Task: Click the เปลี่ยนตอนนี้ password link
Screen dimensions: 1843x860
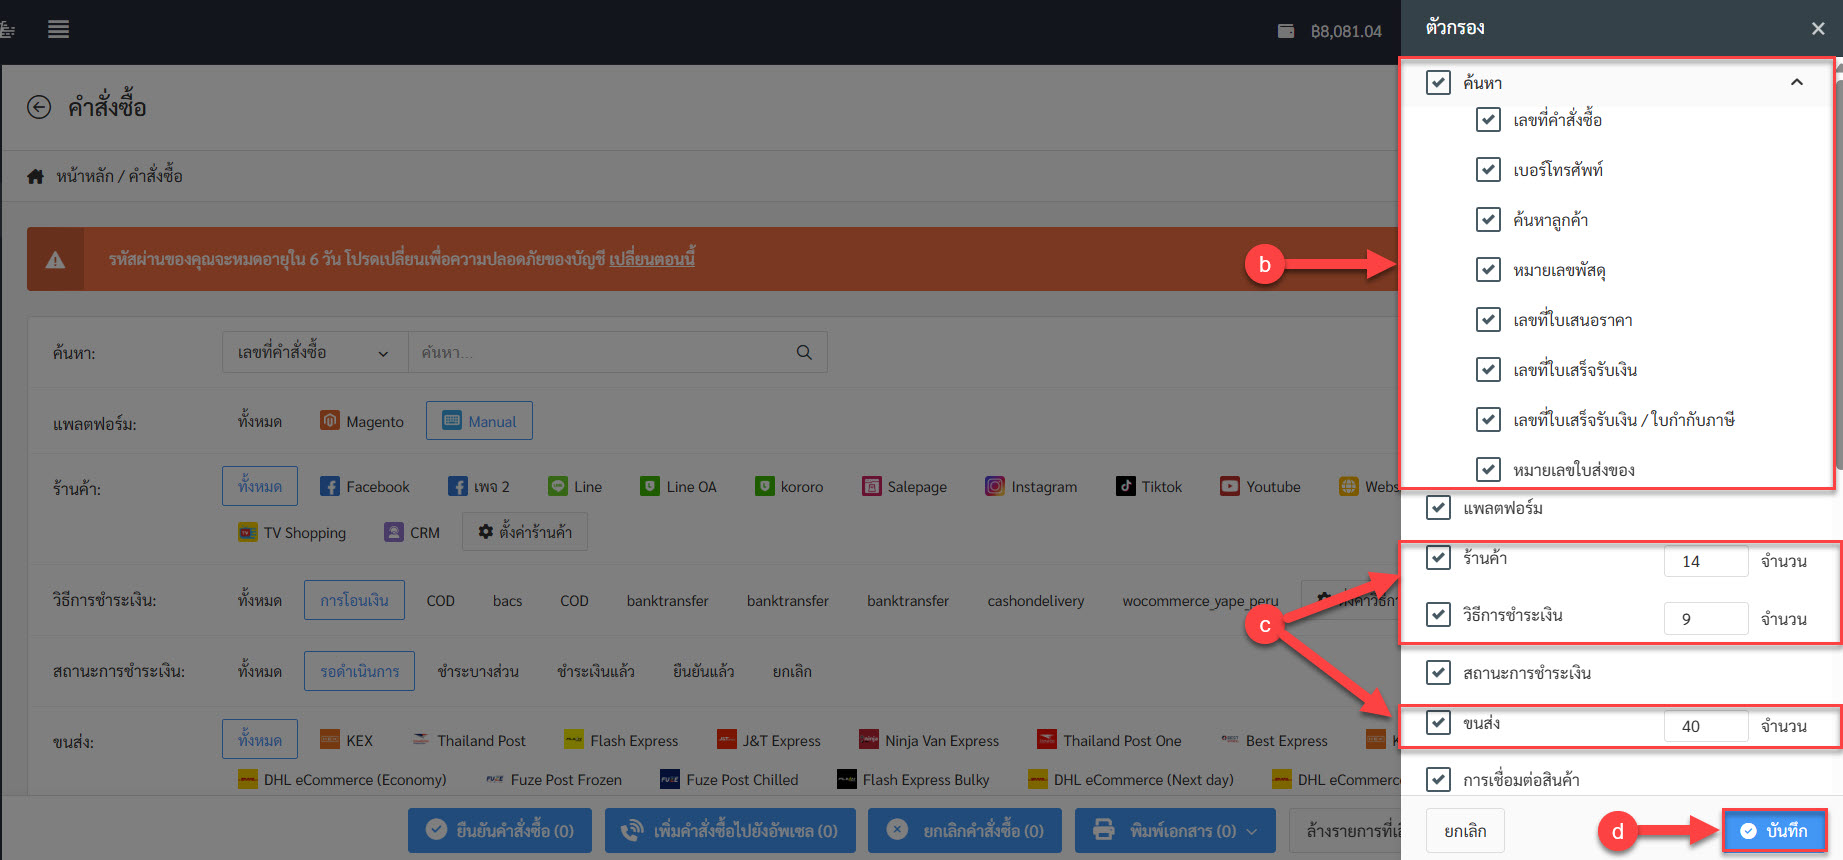Action: point(652,259)
